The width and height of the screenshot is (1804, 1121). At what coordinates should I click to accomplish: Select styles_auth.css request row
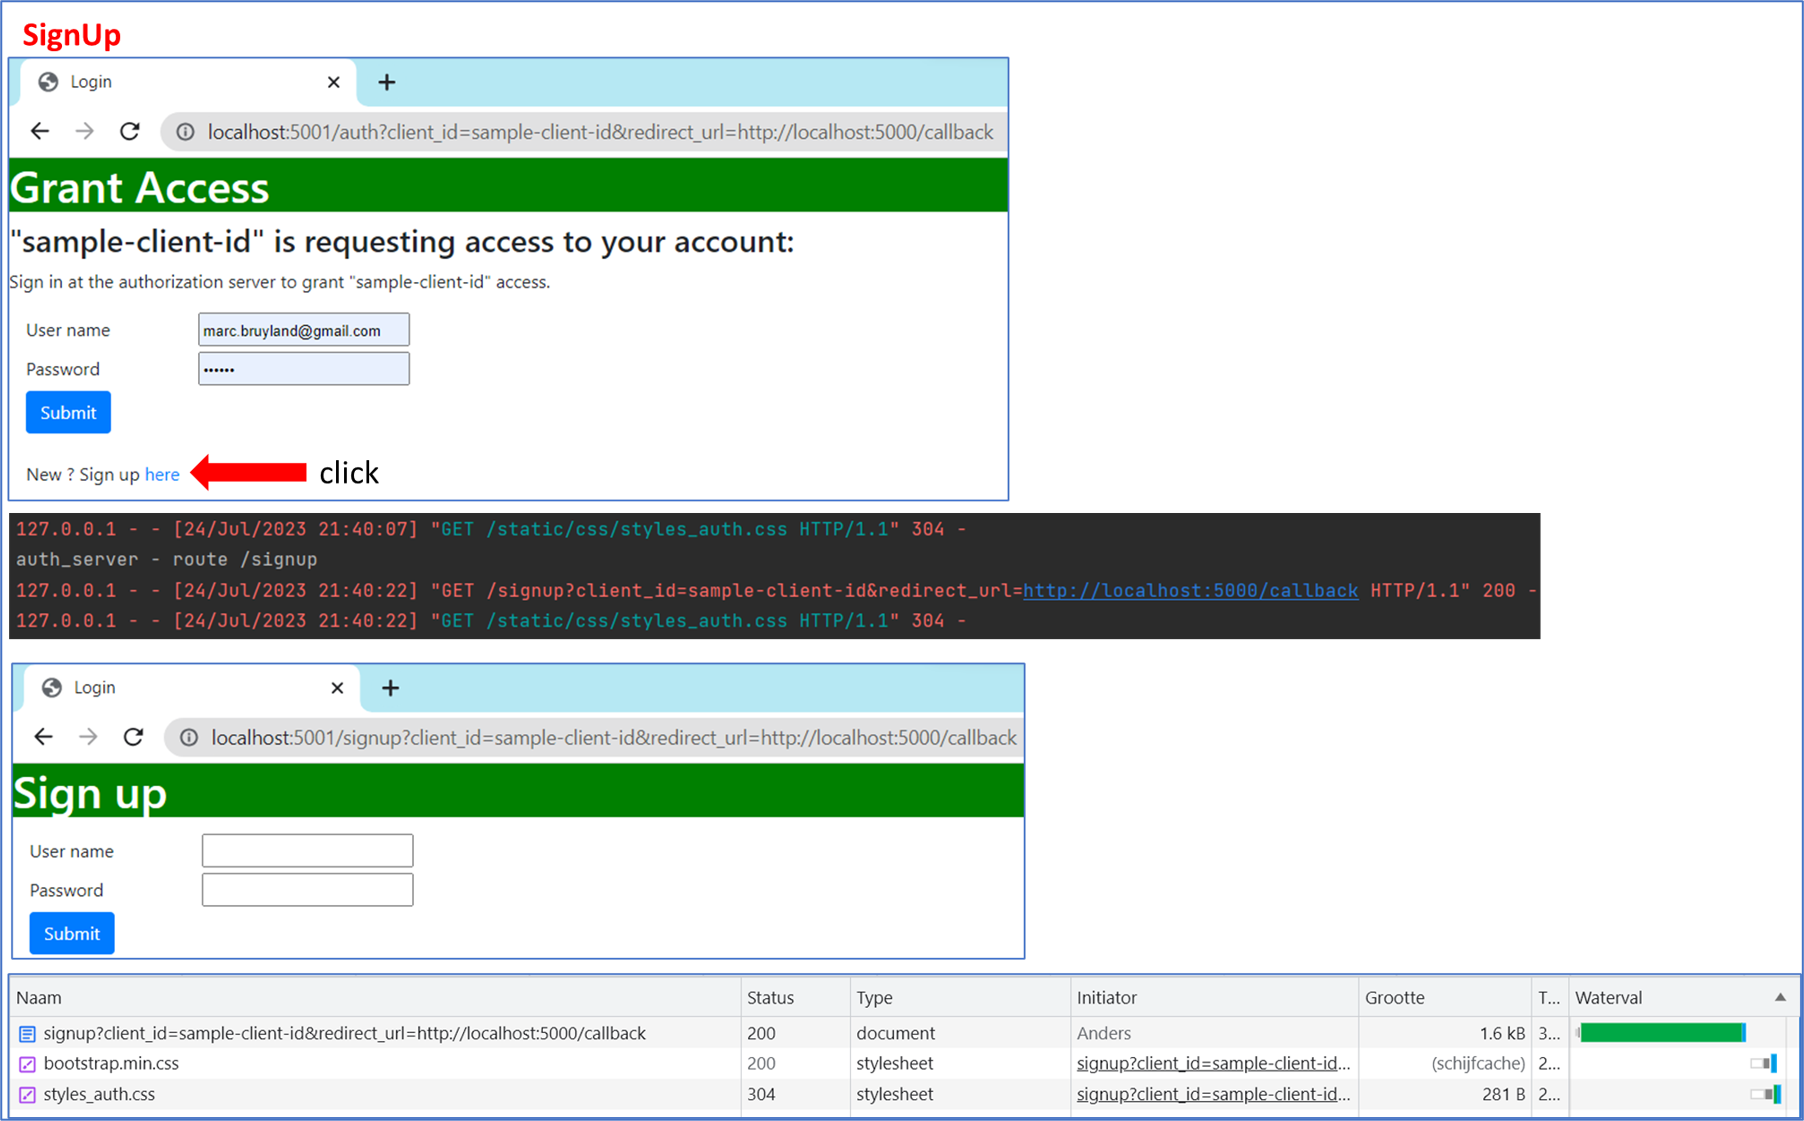(904, 1095)
